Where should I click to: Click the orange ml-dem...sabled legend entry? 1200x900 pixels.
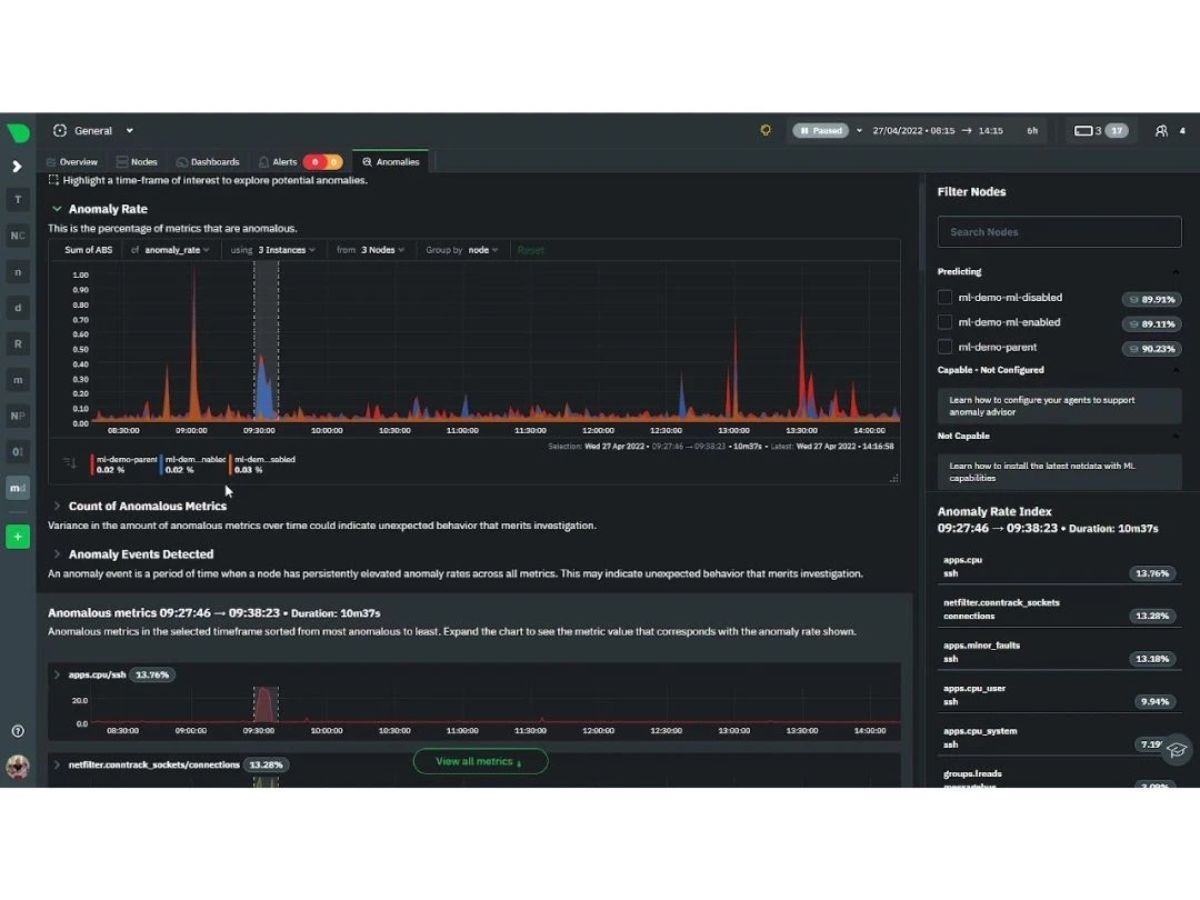(262, 464)
